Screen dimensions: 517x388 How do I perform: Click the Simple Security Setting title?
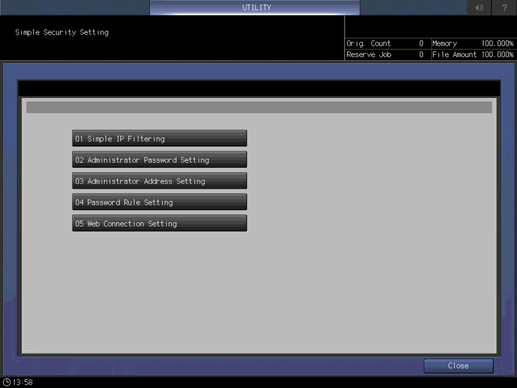[62, 32]
